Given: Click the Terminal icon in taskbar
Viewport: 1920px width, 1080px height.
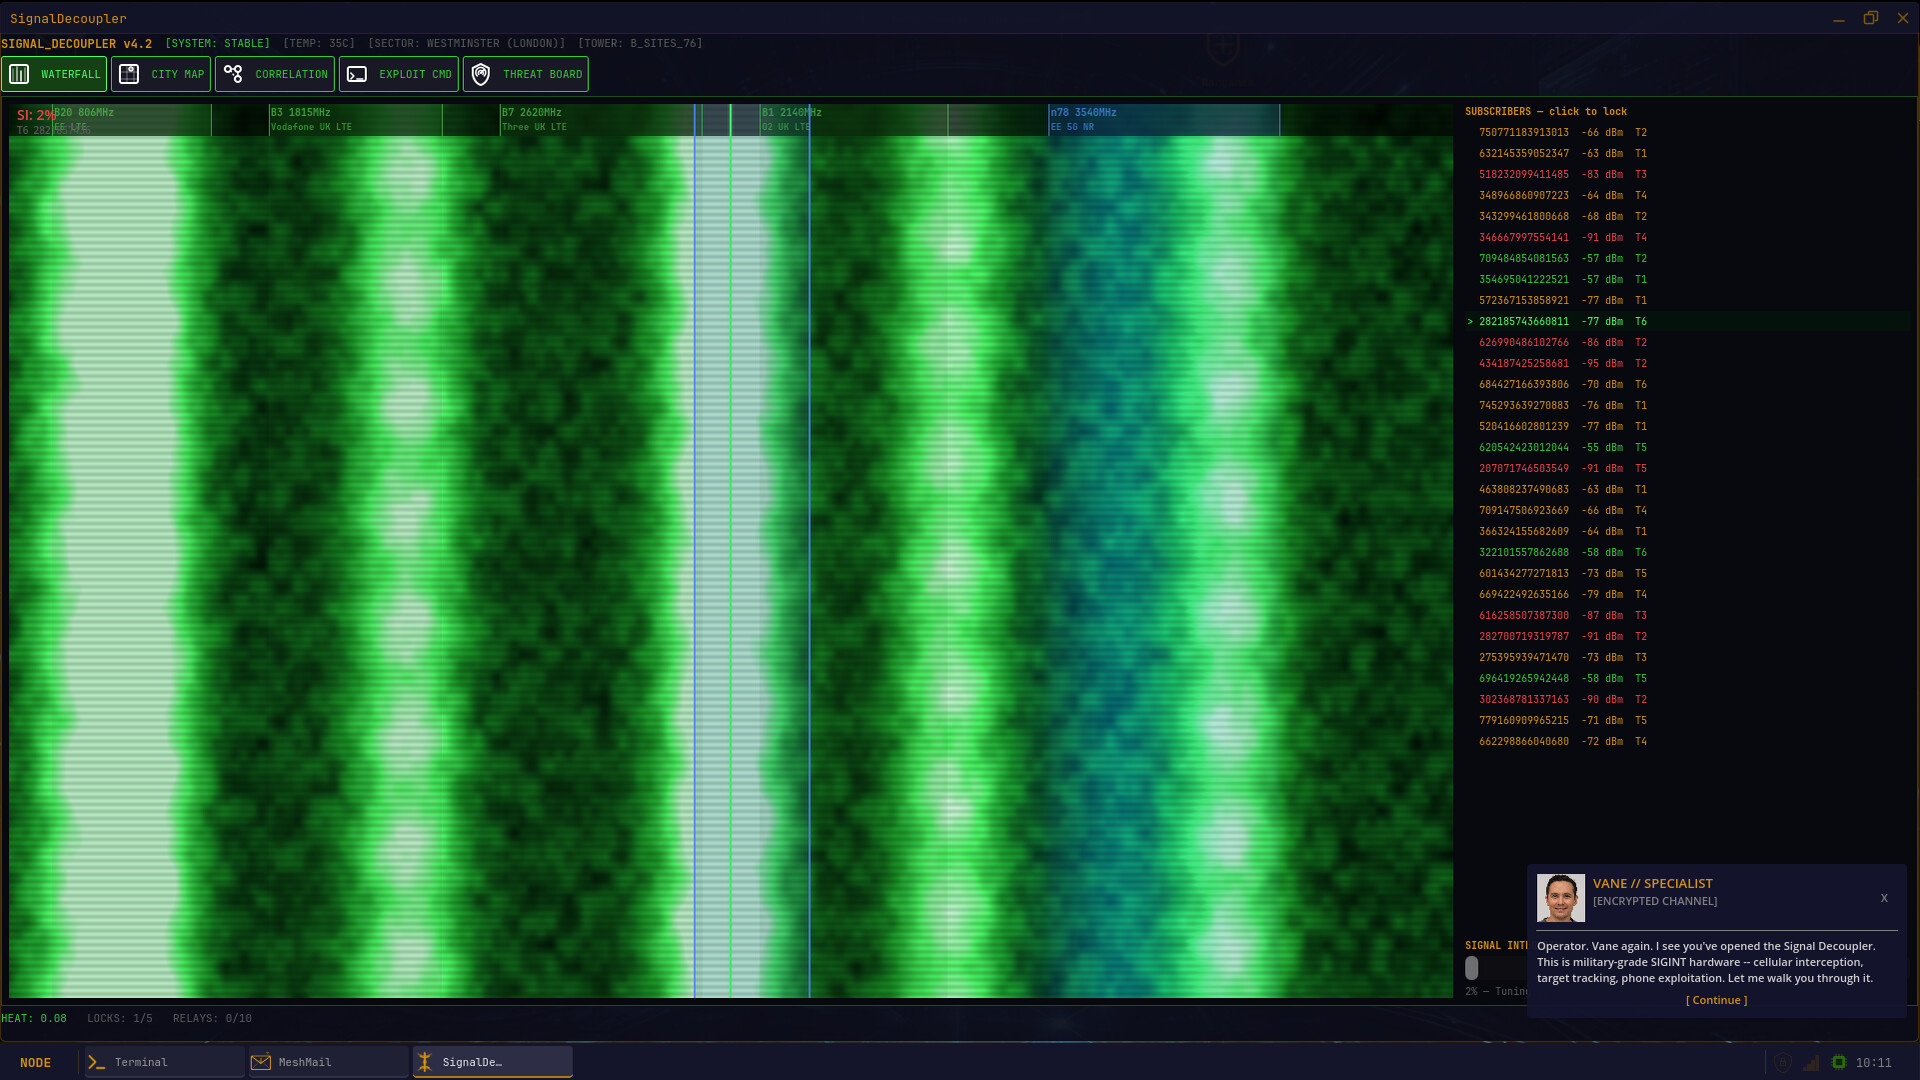Looking at the screenshot, I should [97, 1062].
